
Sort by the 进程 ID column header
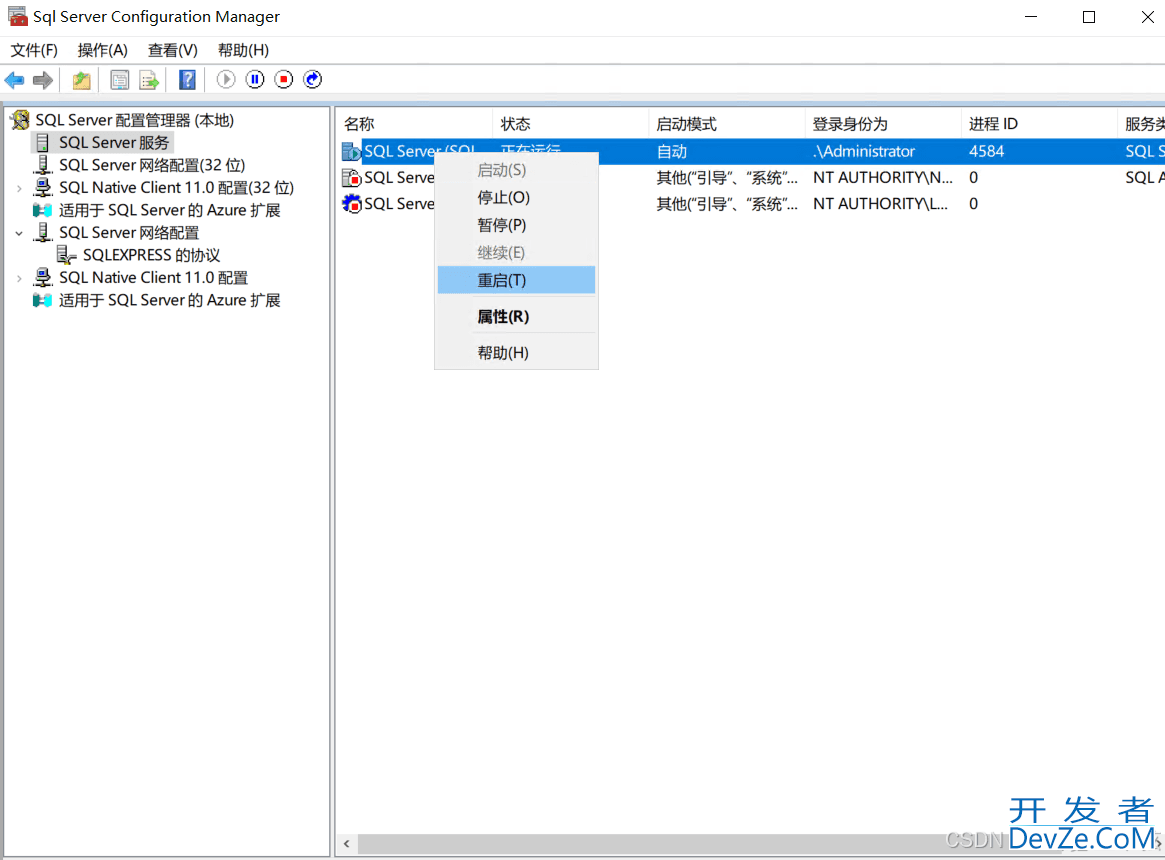pos(1039,124)
